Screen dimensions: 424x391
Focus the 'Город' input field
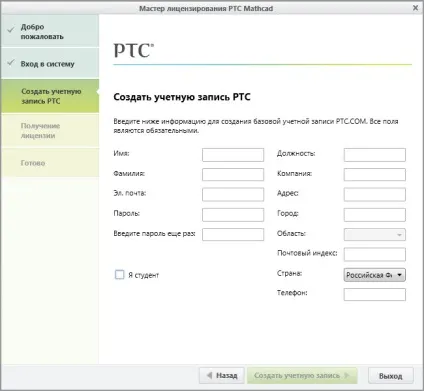click(375, 215)
